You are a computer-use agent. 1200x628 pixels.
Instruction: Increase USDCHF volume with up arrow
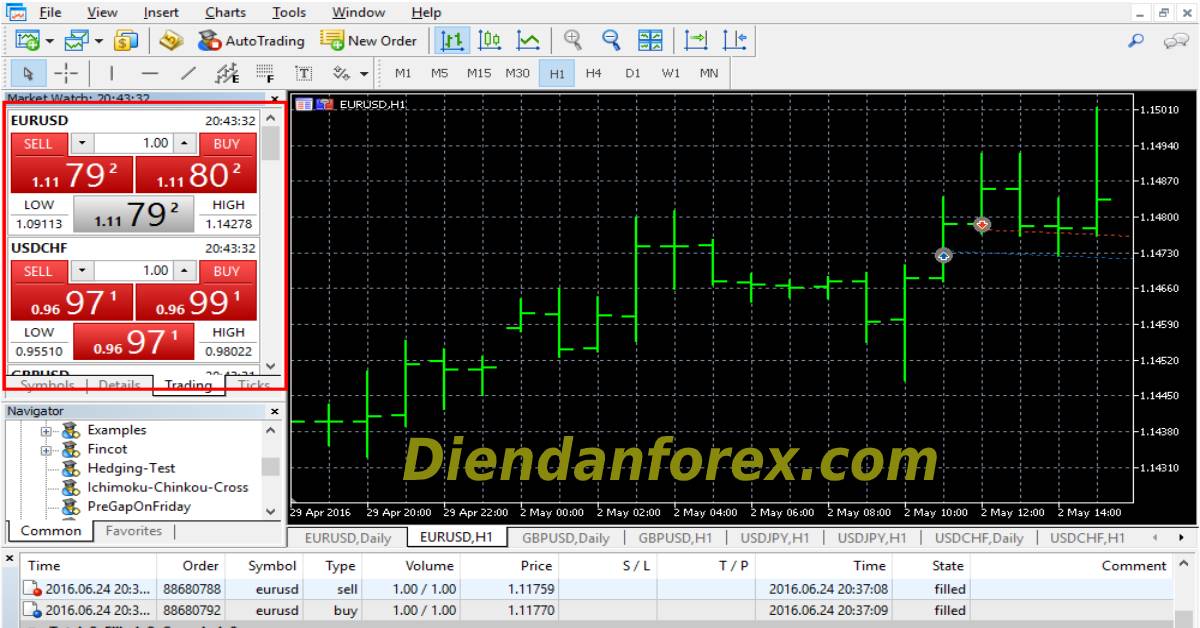click(x=183, y=271)
